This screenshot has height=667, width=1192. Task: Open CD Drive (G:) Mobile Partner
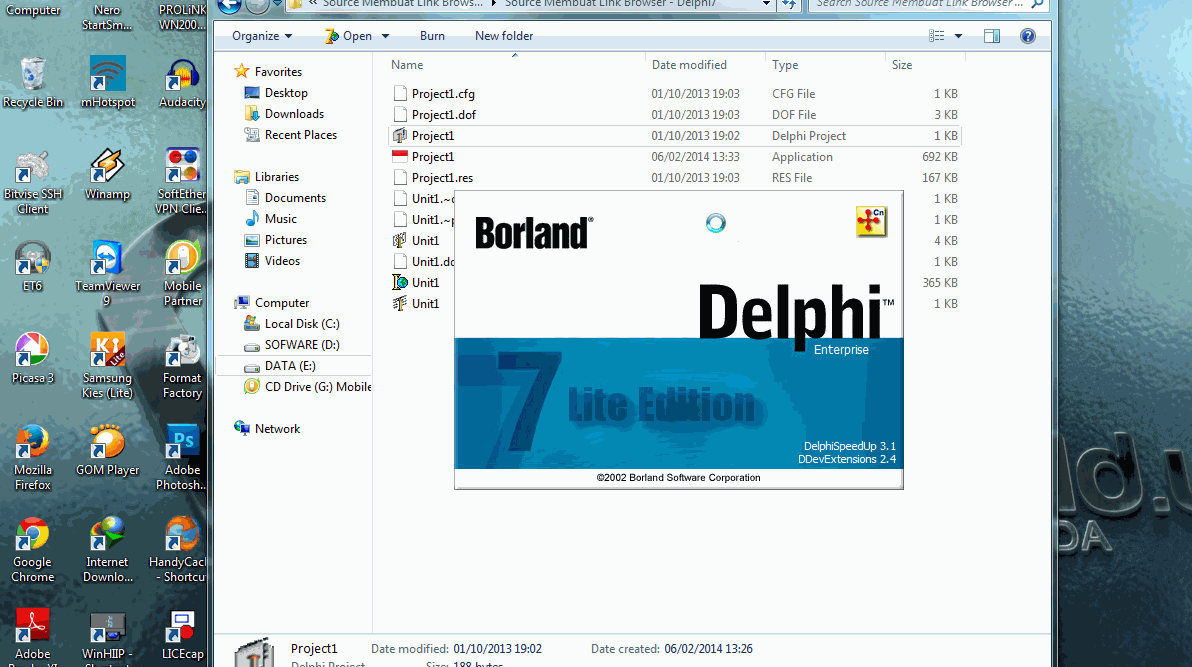pyautogui.click(x=307, y=386)
